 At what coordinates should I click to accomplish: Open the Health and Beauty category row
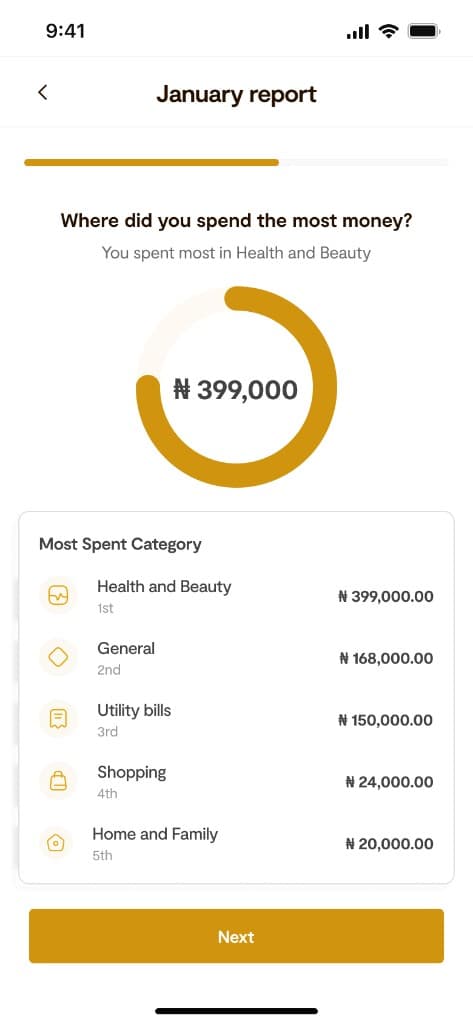tap(236, 596)
